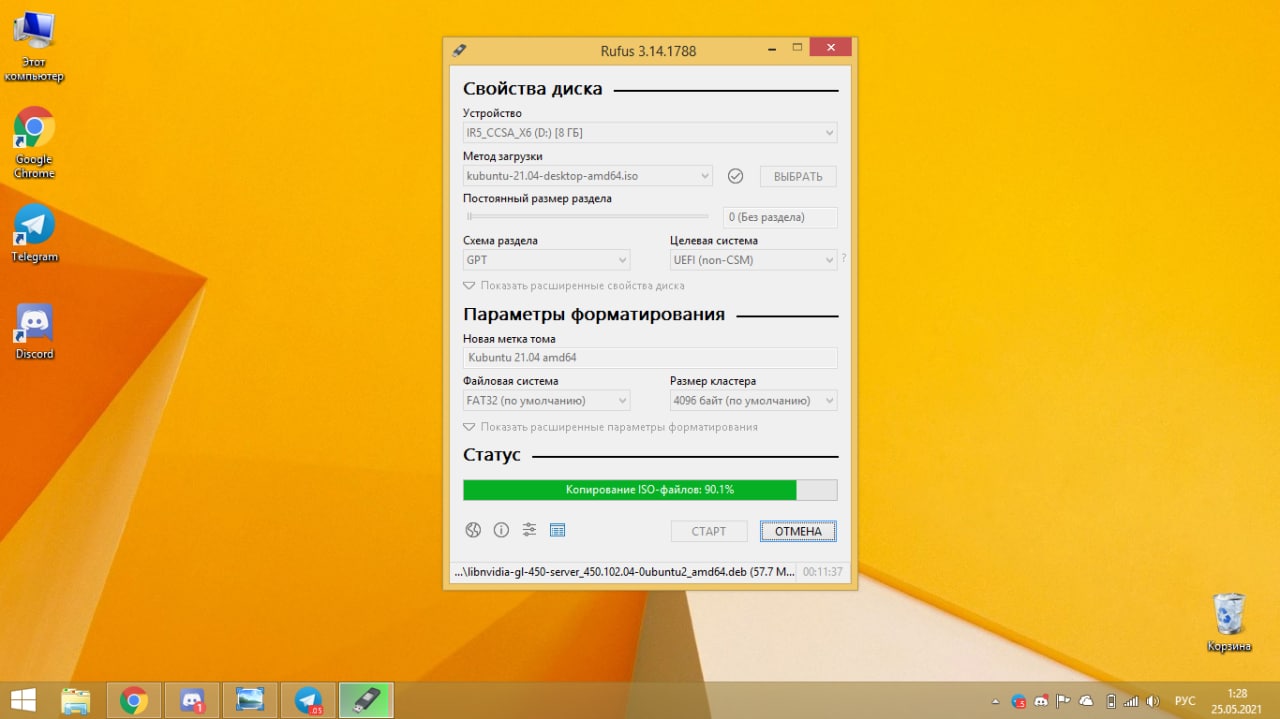The width and height of the screenshot is (1280, 719).
Task: Switch to Telegram in taskbar
Action: [308, 700]
